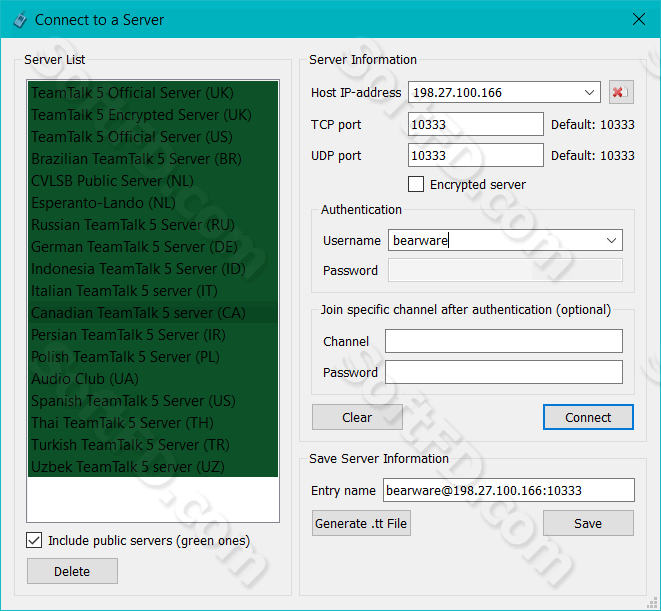Select TeamTalk 5 Encrypted Server (UK)
The image size is (661, 611).
coord(153,115)
